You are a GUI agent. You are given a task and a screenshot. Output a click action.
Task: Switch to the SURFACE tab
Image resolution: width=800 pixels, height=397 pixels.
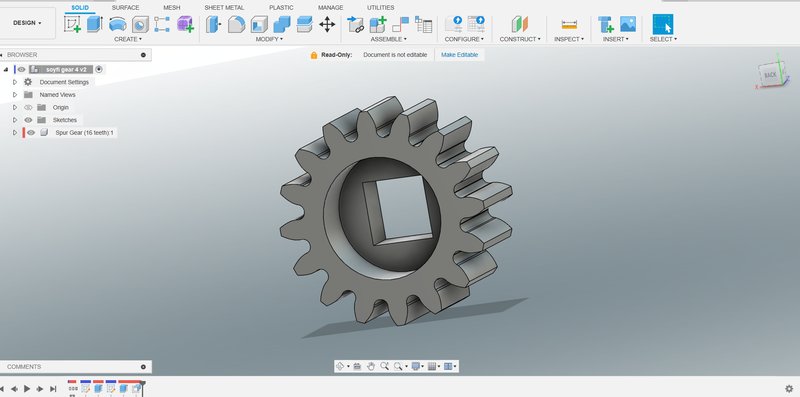(126, 8)
